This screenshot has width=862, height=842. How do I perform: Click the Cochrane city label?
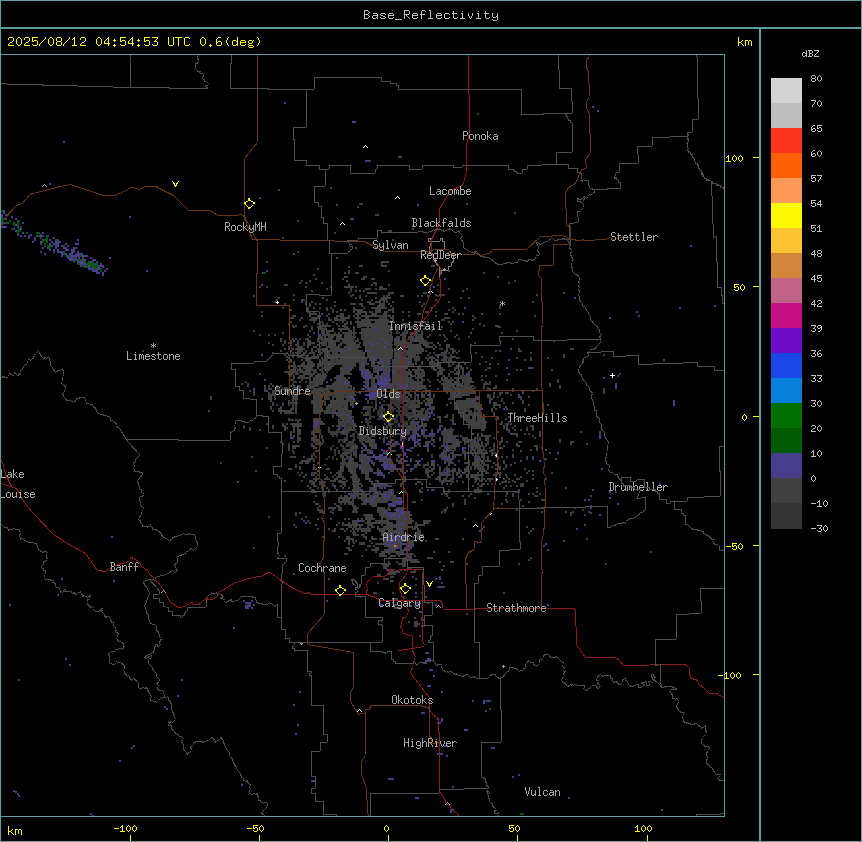click(x=322, y=568)
